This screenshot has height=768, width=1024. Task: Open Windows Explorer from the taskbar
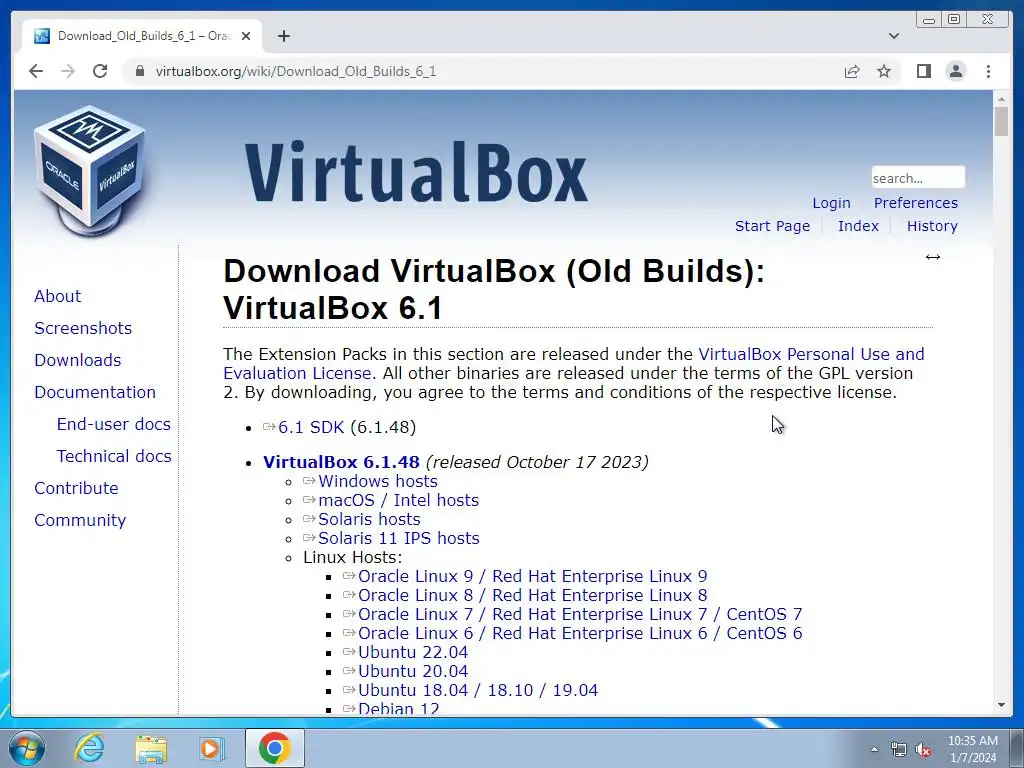151,748
